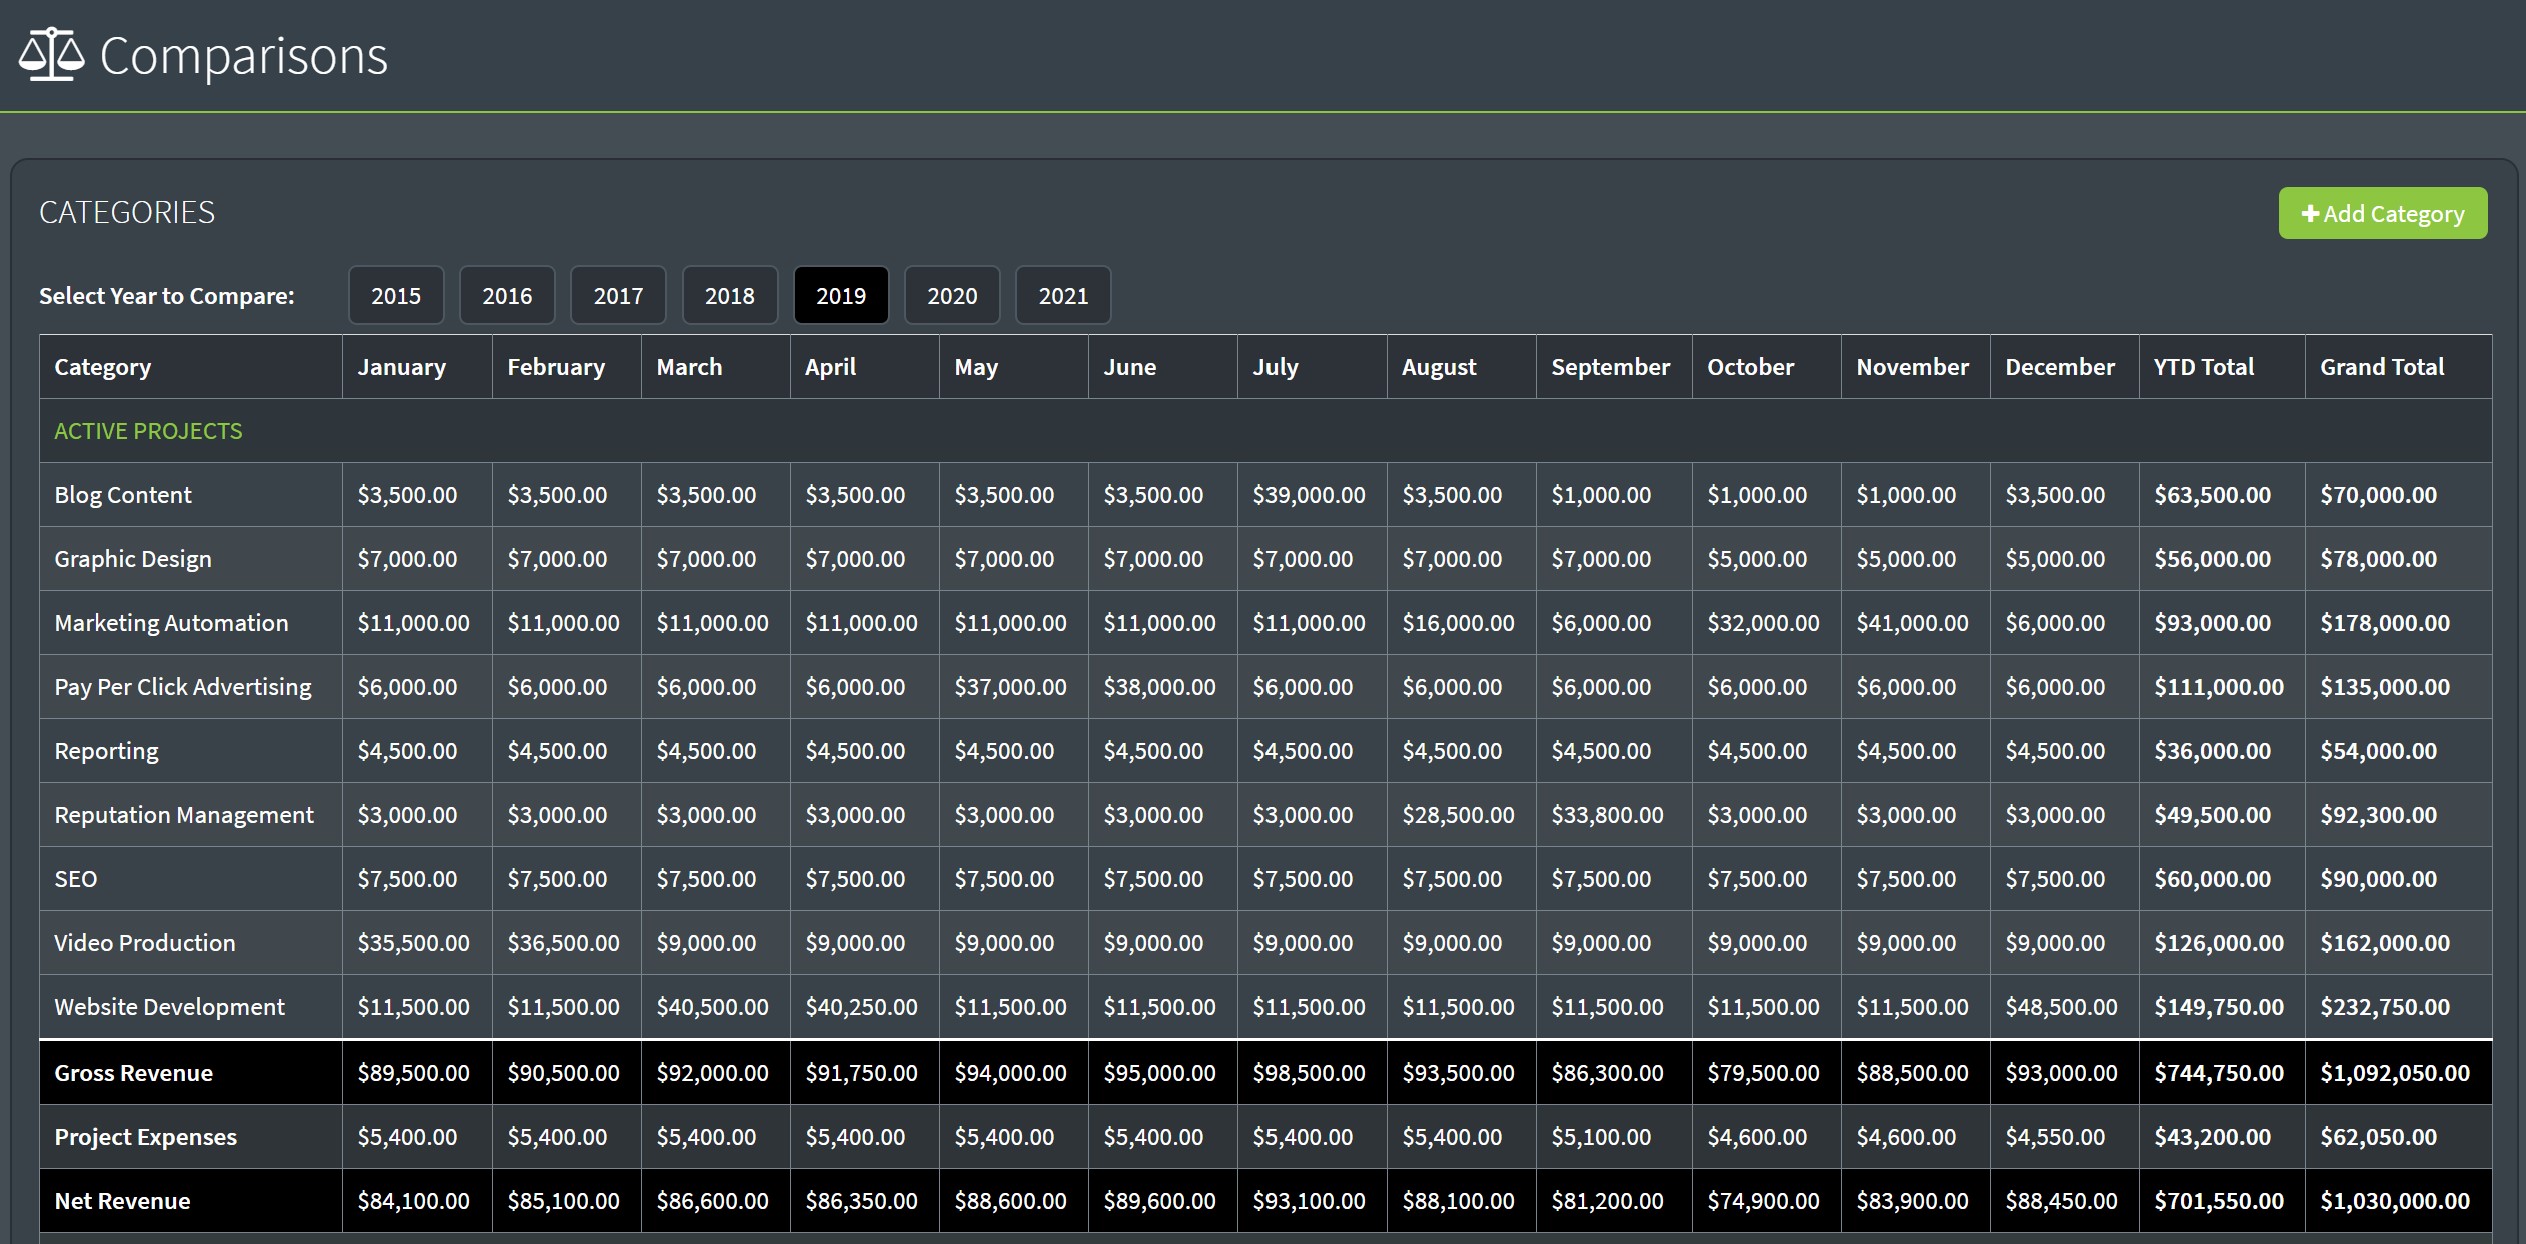Image resolution: width=2526 pixels, height=1244 pixels.
Task: Click the Add Category button
Action: click(x=2382, y=213)
